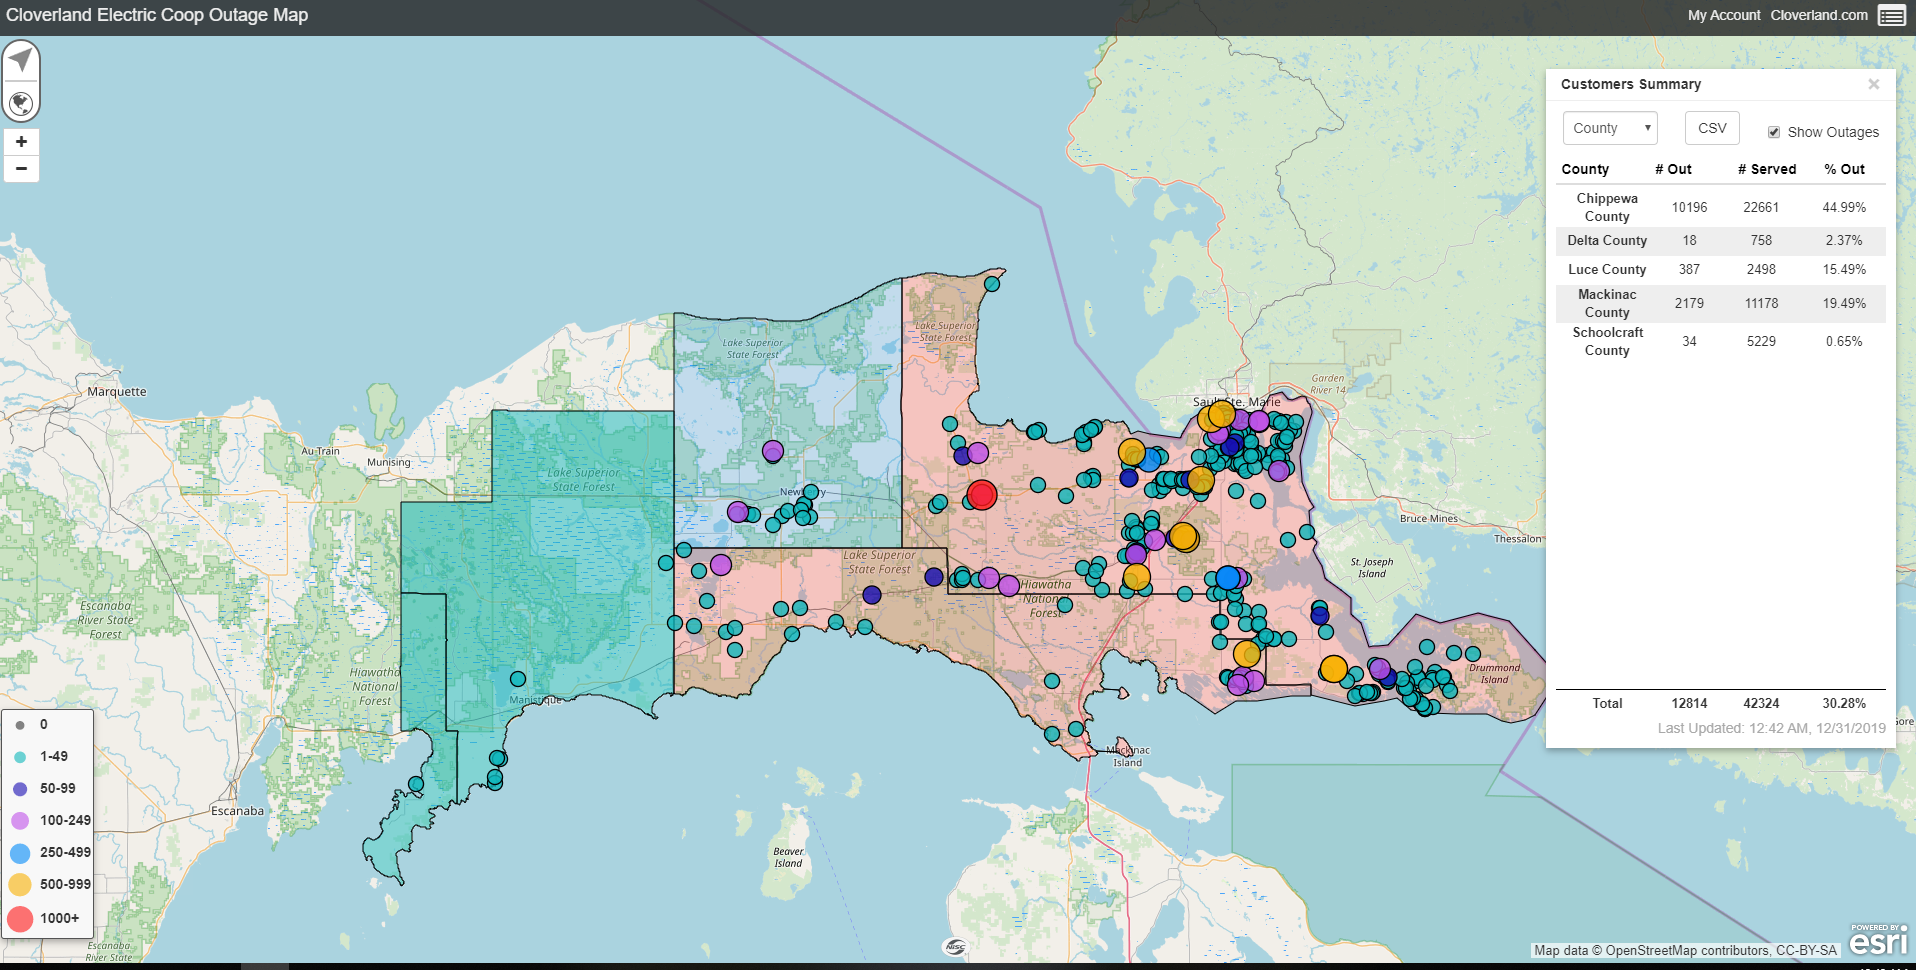Select the Mackinac County row
The width and height of the screenshot is (1916, 970).
(x=1720, y=303)
